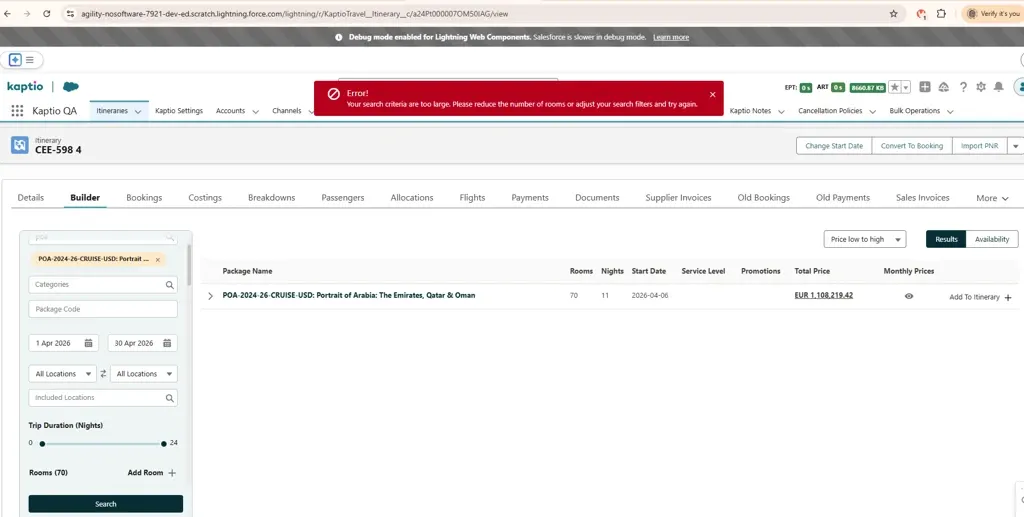The height and width of the screenshot is (517, 1024).
Task: Switch to the Results view
Action: tap(946, 239)
